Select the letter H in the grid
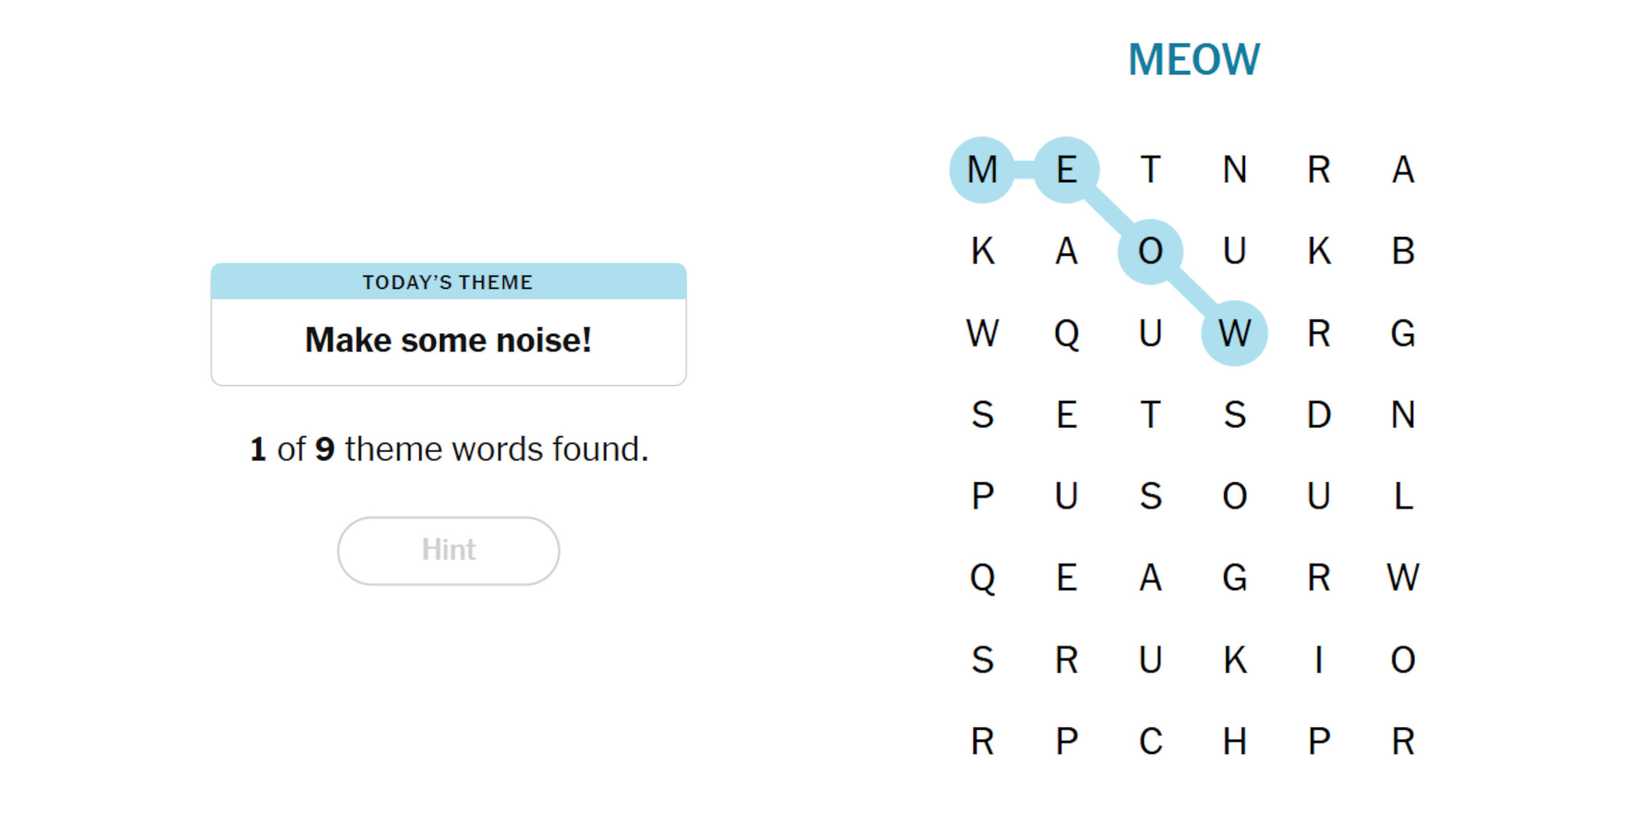 (x=1234, y=742)
